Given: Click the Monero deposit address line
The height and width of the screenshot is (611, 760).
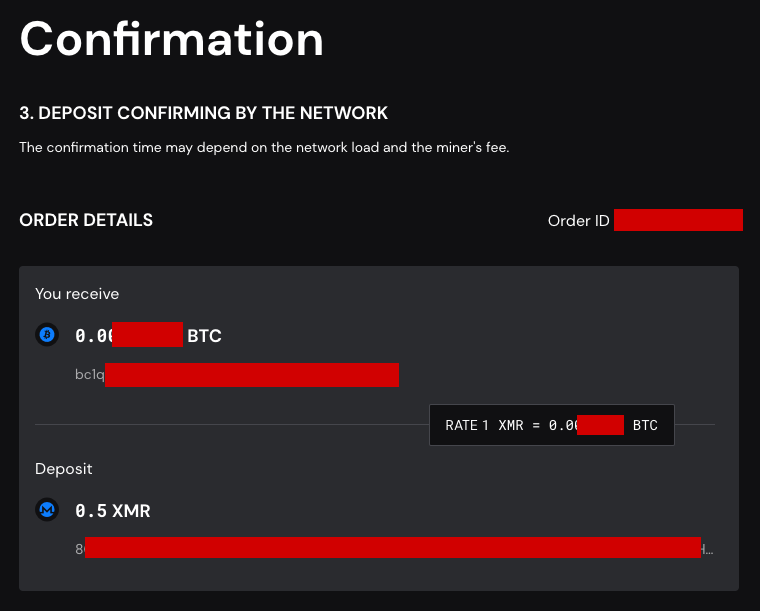Looking at the screenshot, I should point(394,548).
